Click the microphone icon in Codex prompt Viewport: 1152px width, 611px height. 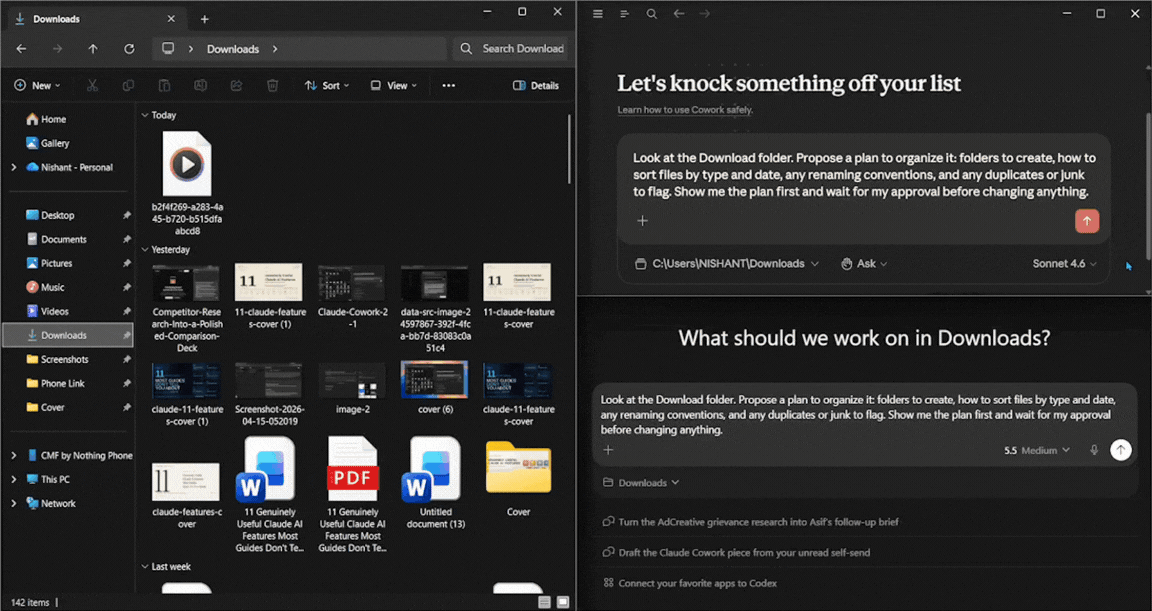click(1094, 450)
